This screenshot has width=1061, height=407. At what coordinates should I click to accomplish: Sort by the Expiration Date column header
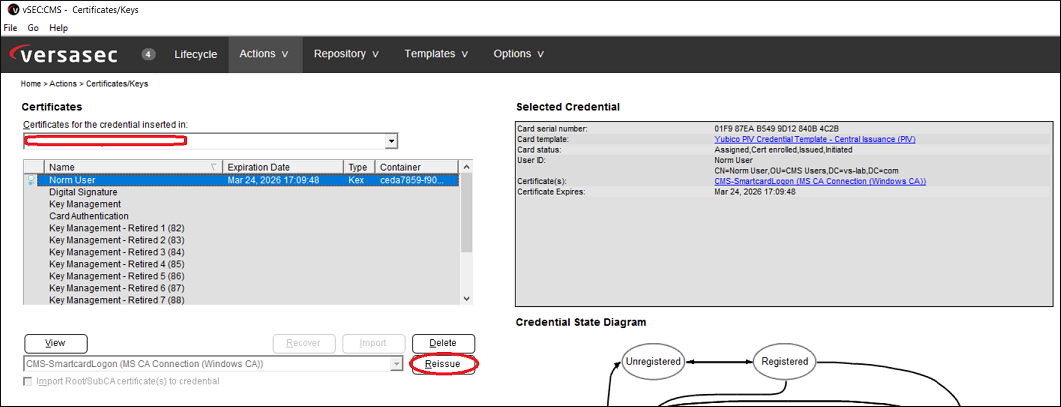[283, 167]
